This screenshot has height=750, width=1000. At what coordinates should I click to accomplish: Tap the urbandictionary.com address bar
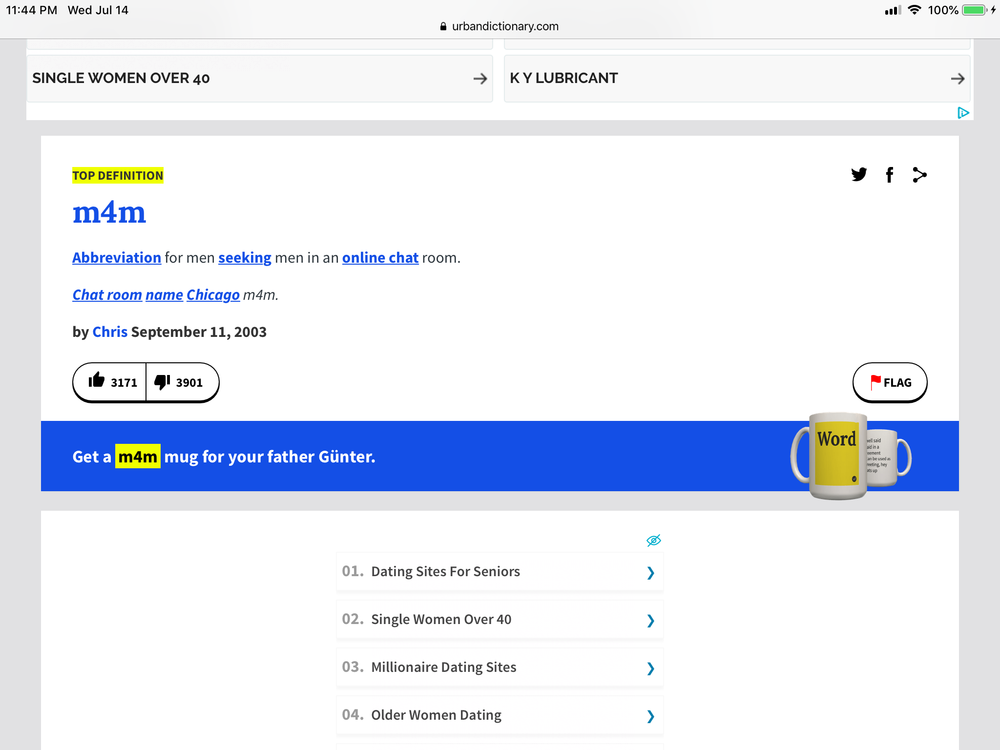(x=499, y=27)
